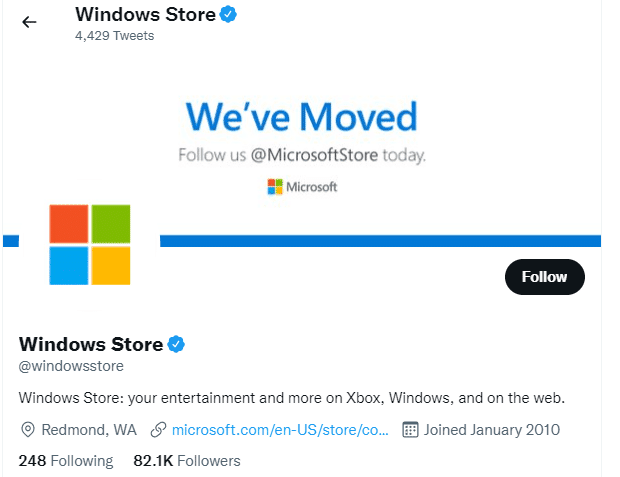Click the 4,429 Tweets count
This screenshot has height=477, width=620.
pos(114,36)
